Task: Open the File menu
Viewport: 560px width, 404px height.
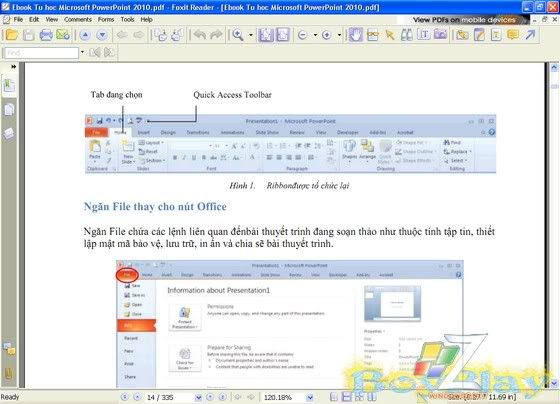Action: coord(18,20)
